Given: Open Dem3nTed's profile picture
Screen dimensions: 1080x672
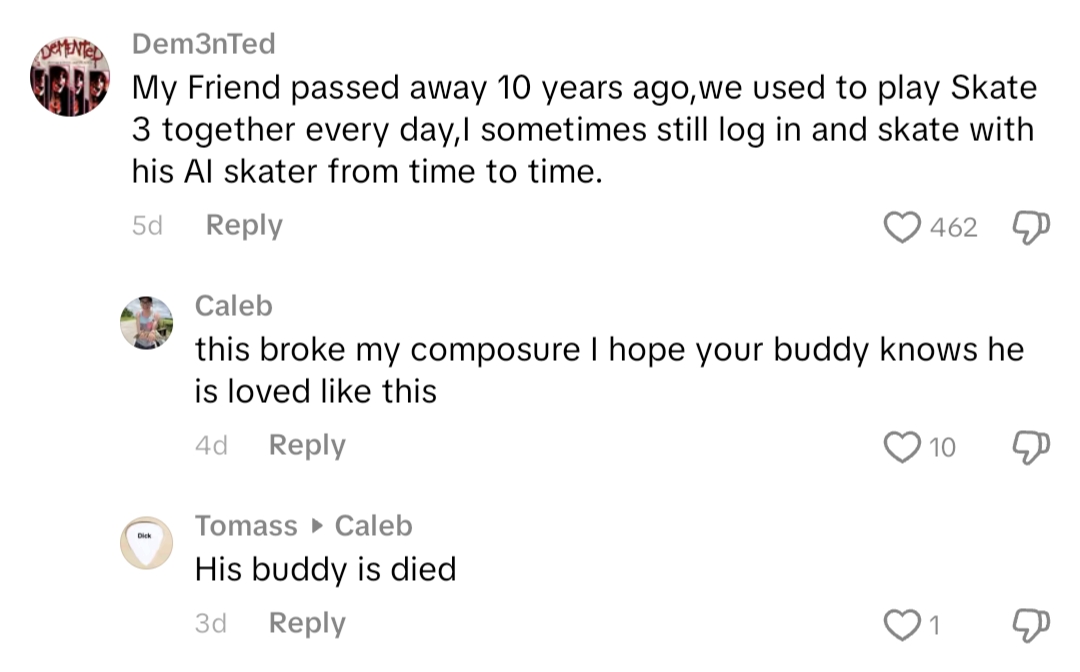Looking at the screenshot, I should [70, 79].
